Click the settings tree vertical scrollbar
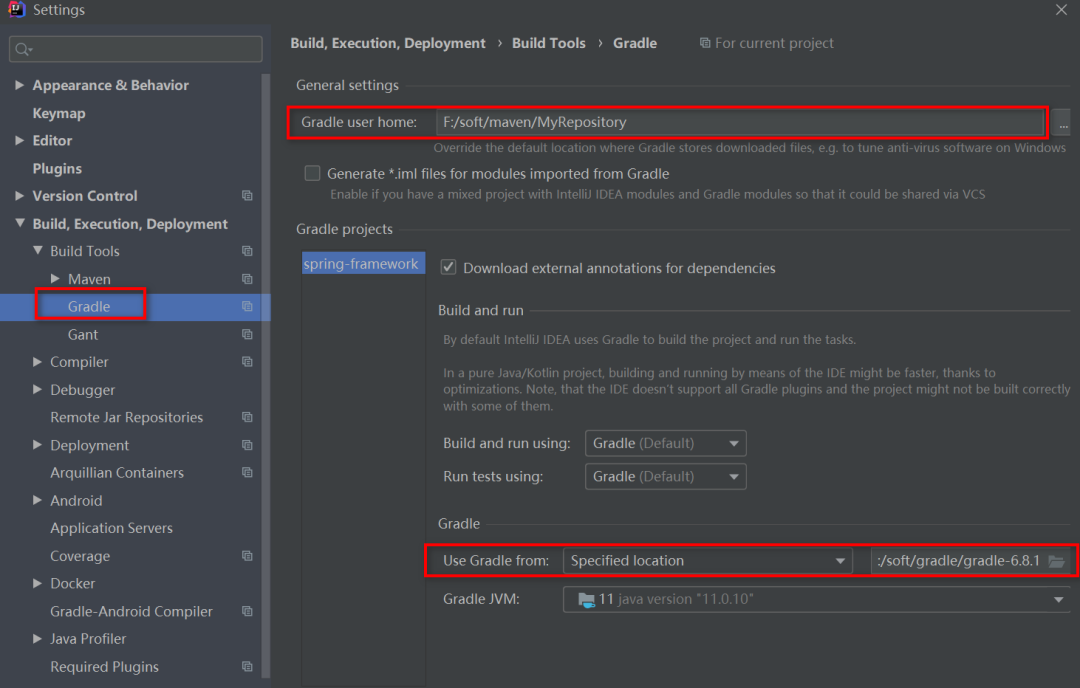Viewport: 1080px width, 688px height. coord(265,375)
